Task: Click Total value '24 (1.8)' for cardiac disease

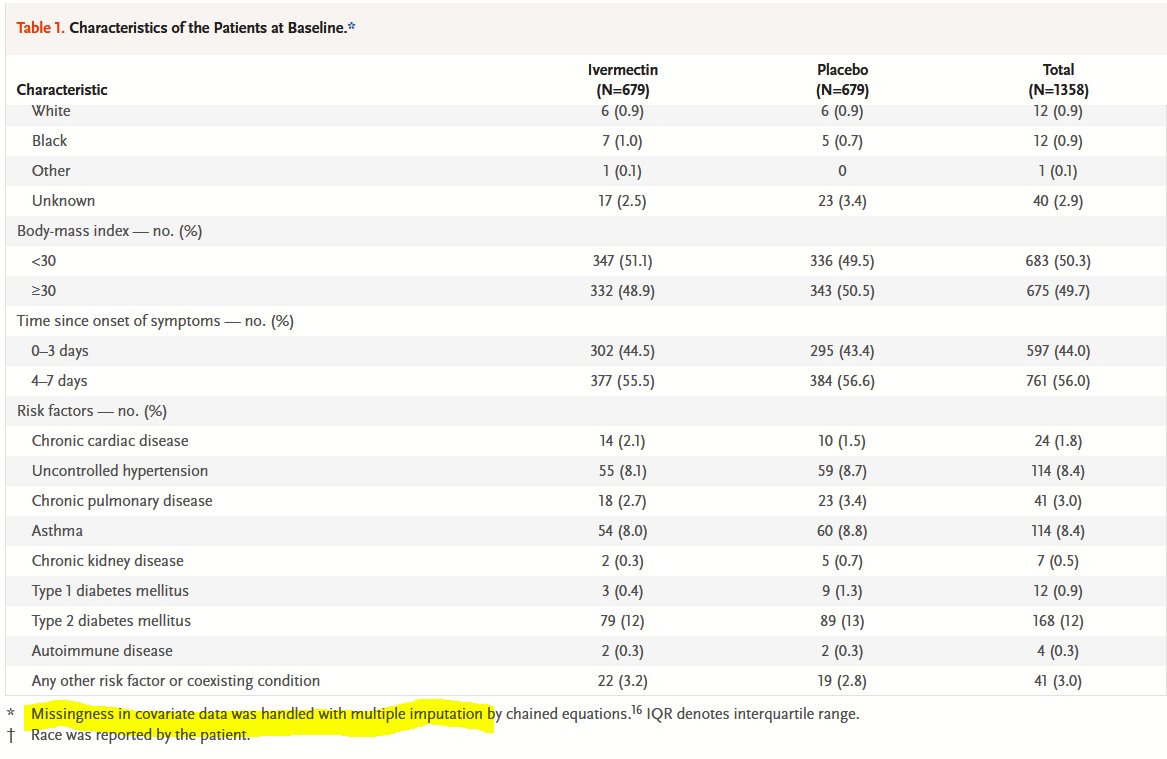Action: click(x=1058, y=441)
